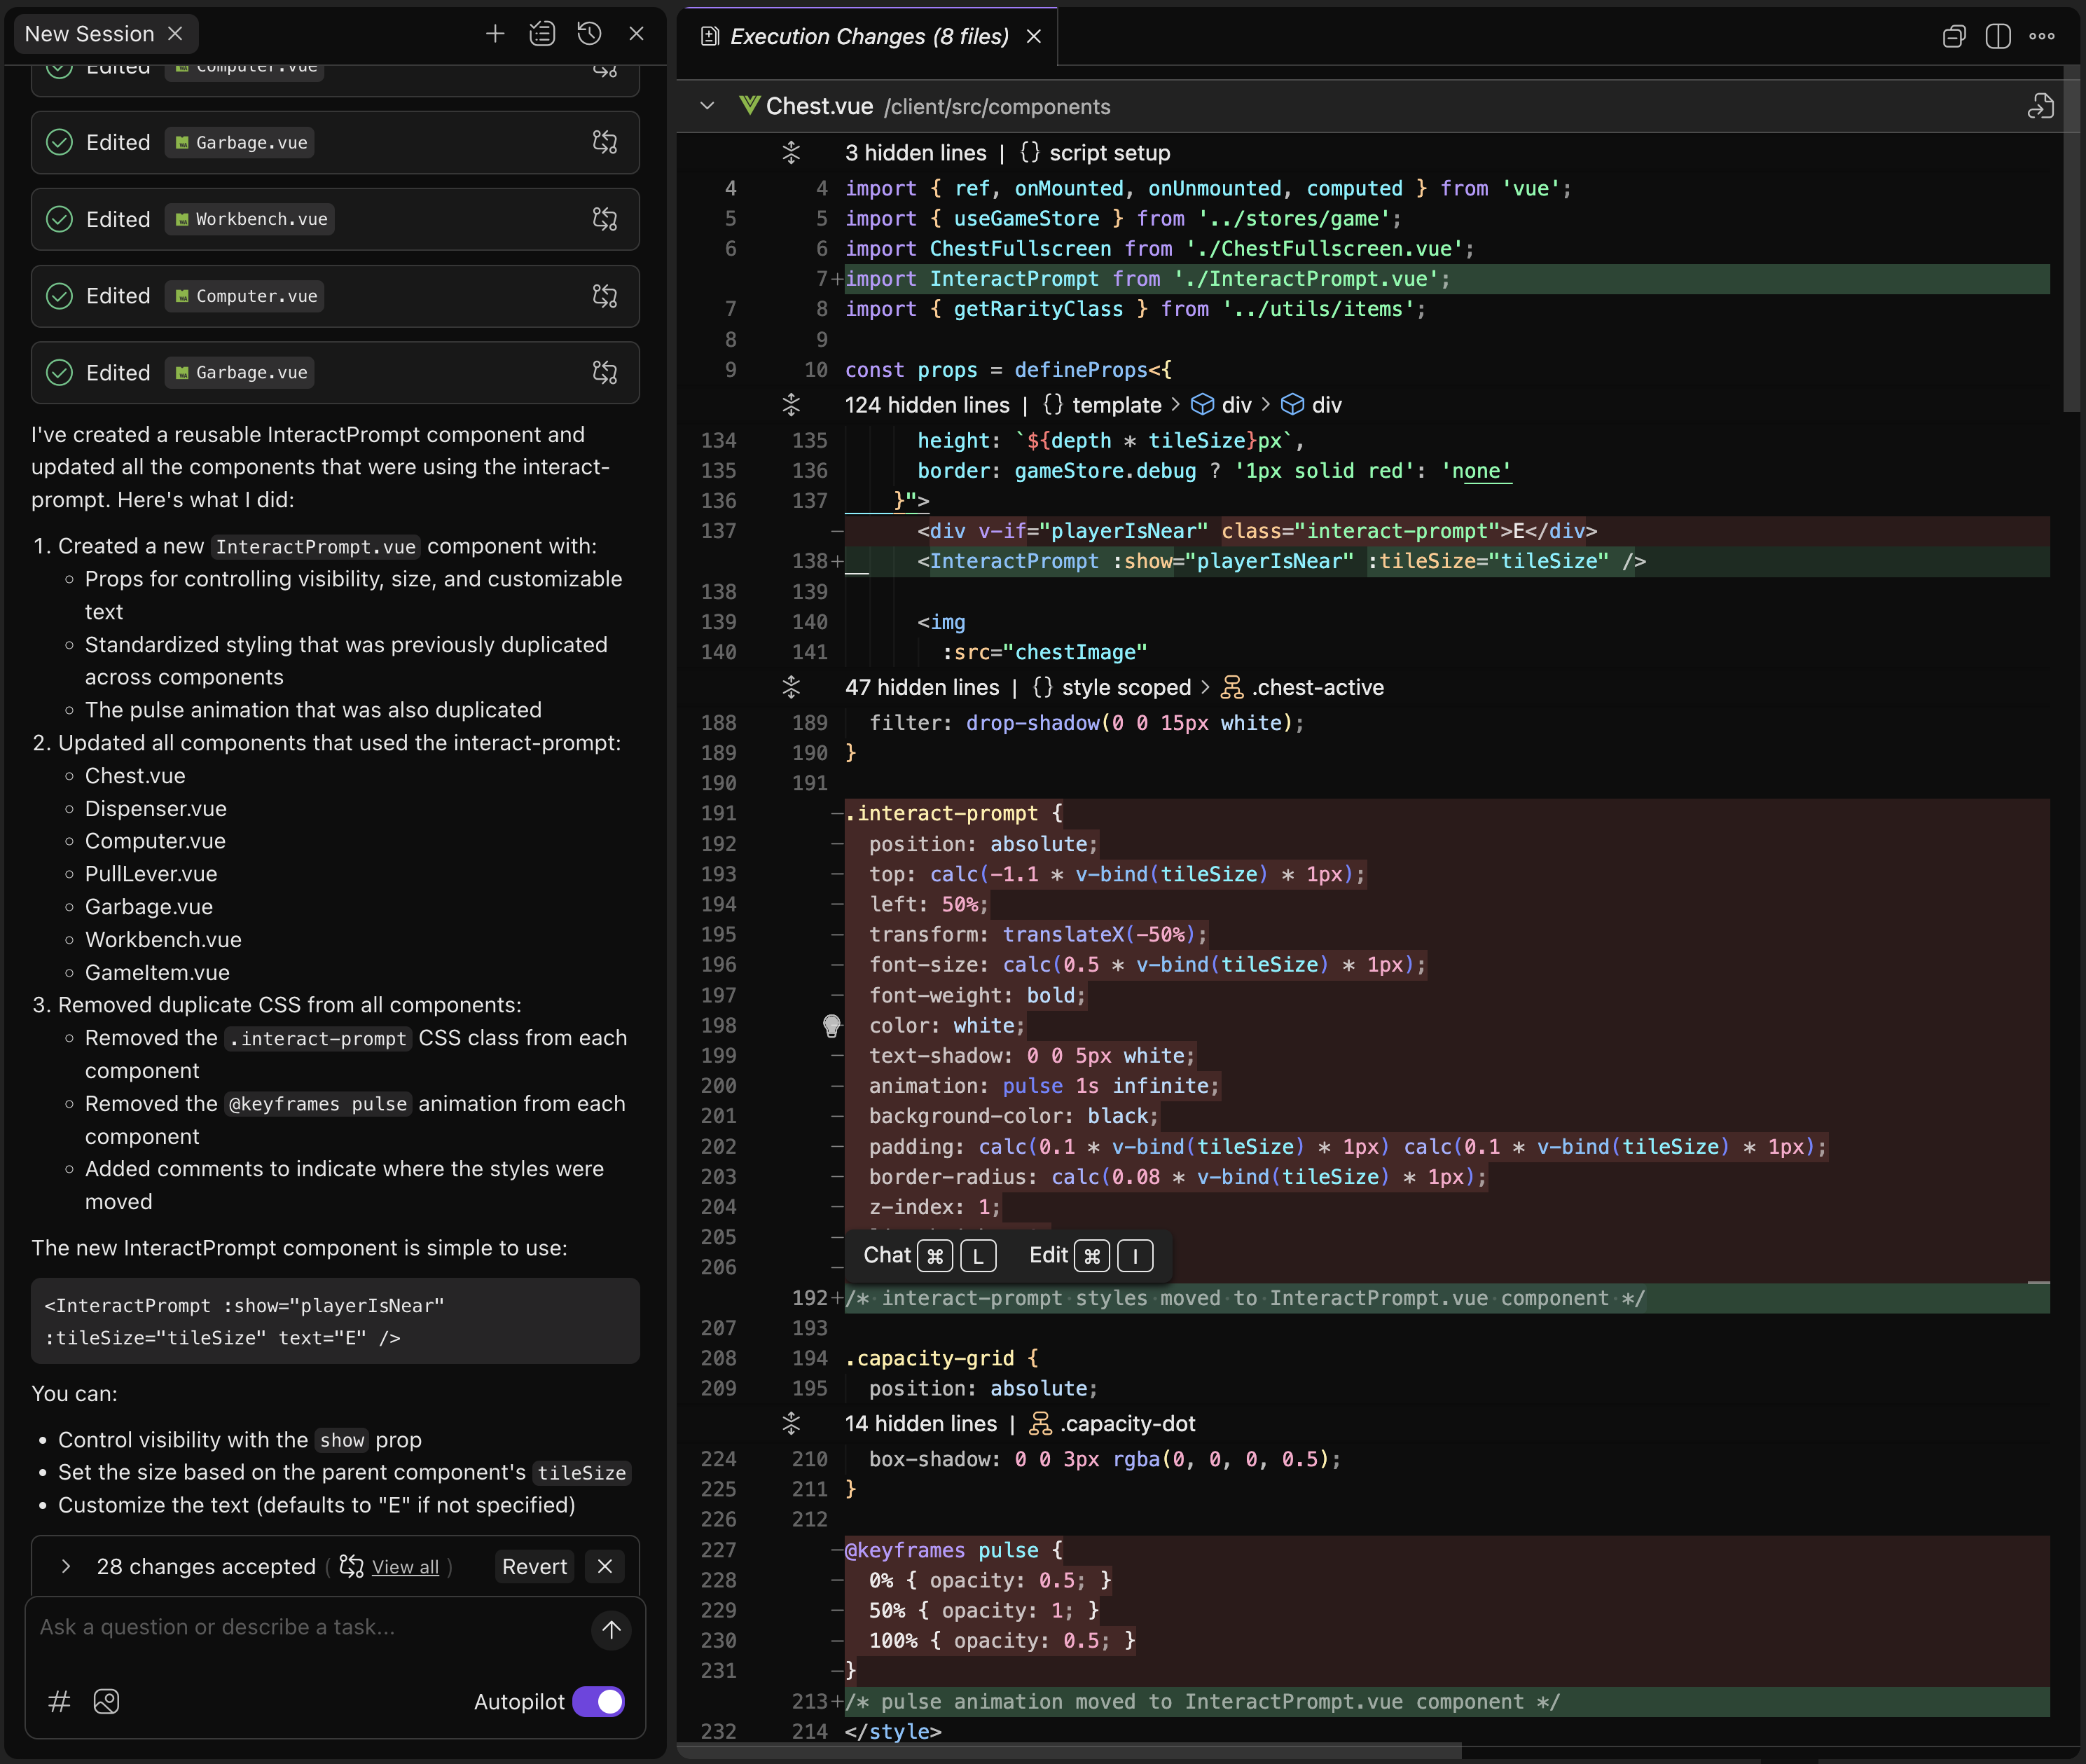
Task: Click the Revert button
Action: pyautogui.click(x=534, y=1566)
